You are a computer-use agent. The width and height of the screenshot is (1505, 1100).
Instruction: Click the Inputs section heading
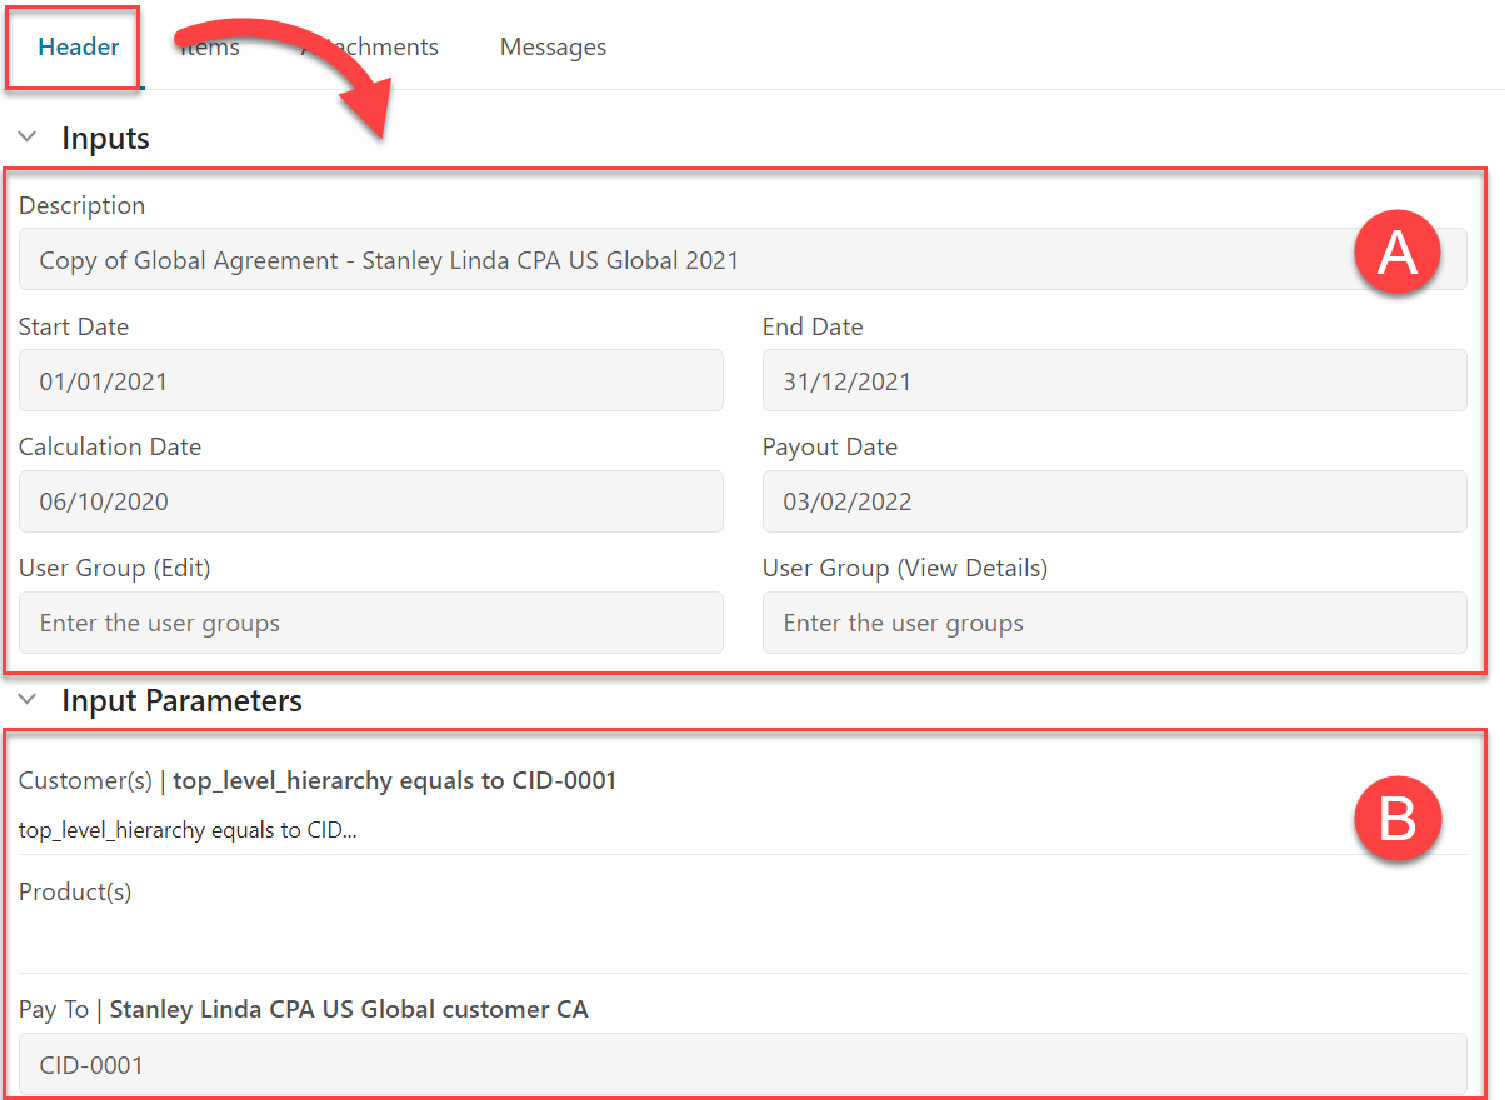coord(106,137)
